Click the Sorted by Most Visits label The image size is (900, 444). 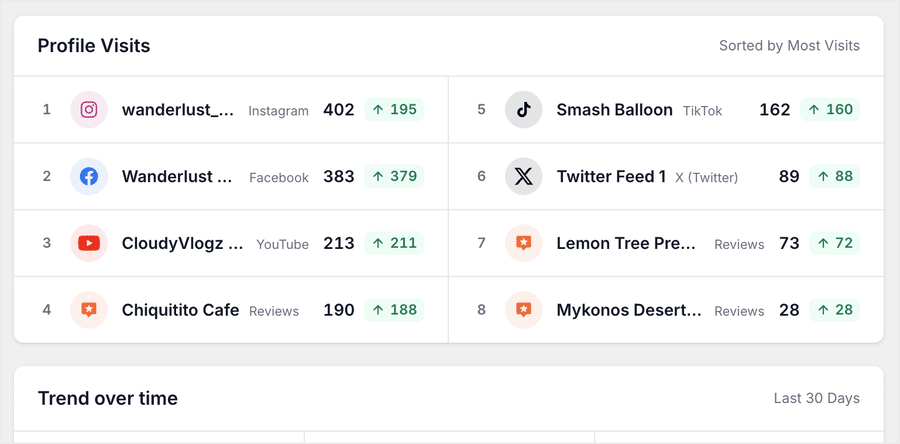789,45
